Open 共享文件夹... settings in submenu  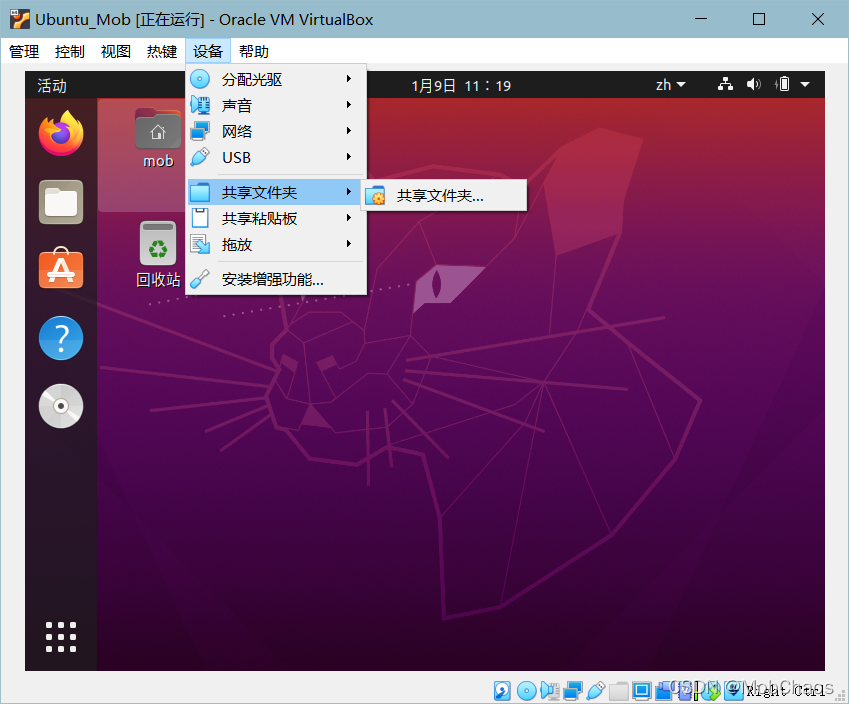(445, 195)
